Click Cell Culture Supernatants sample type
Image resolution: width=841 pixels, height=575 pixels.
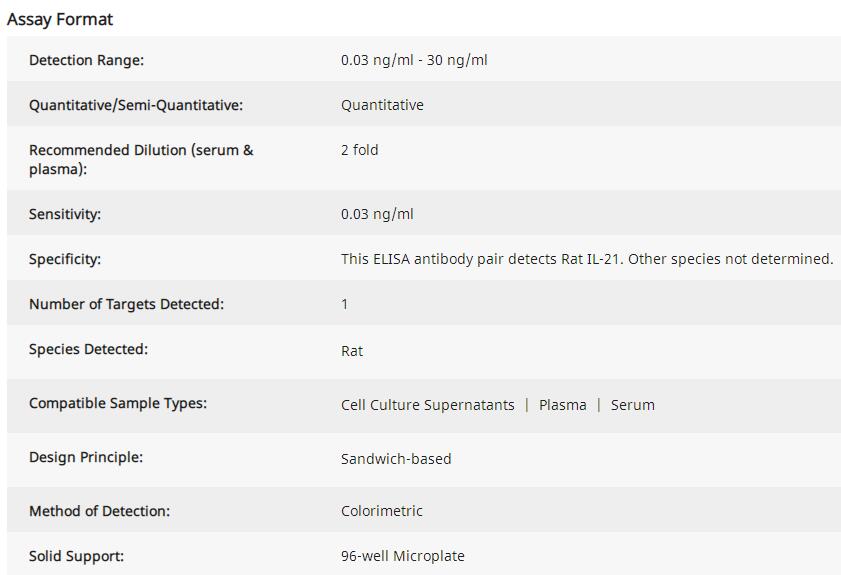pos(428,405)
